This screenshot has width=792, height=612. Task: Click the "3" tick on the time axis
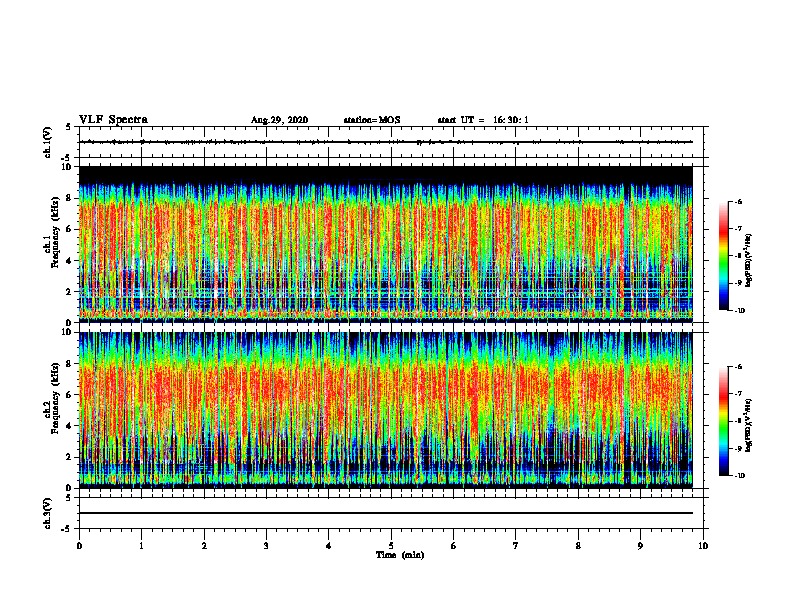point(266,546)
